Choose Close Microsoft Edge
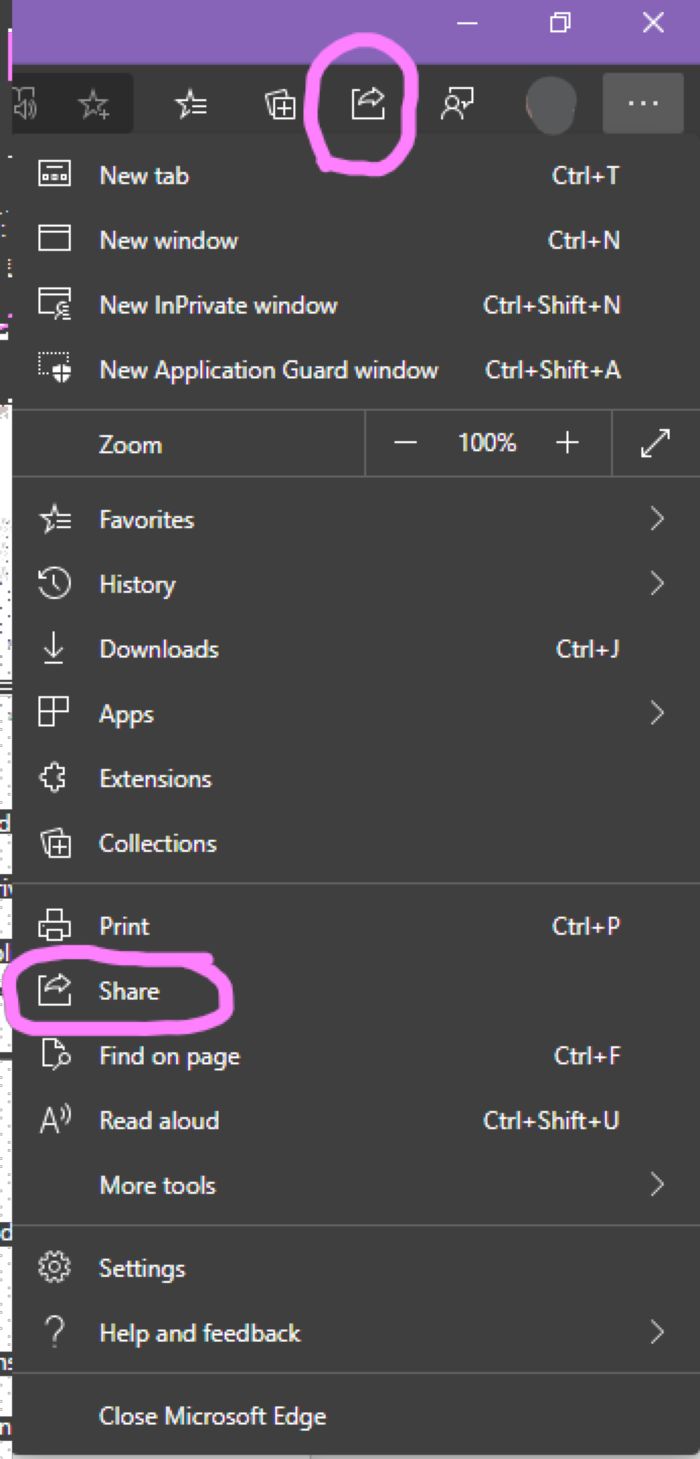 [212, 1416]
